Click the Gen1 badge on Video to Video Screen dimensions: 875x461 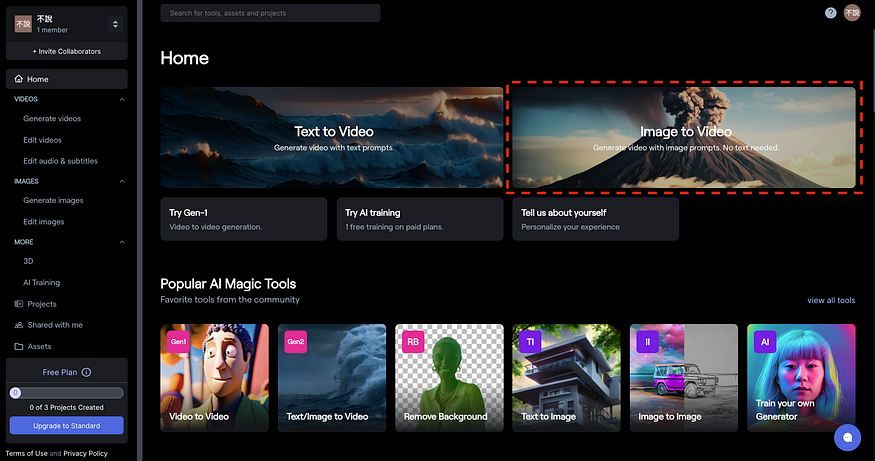(179, 342)
